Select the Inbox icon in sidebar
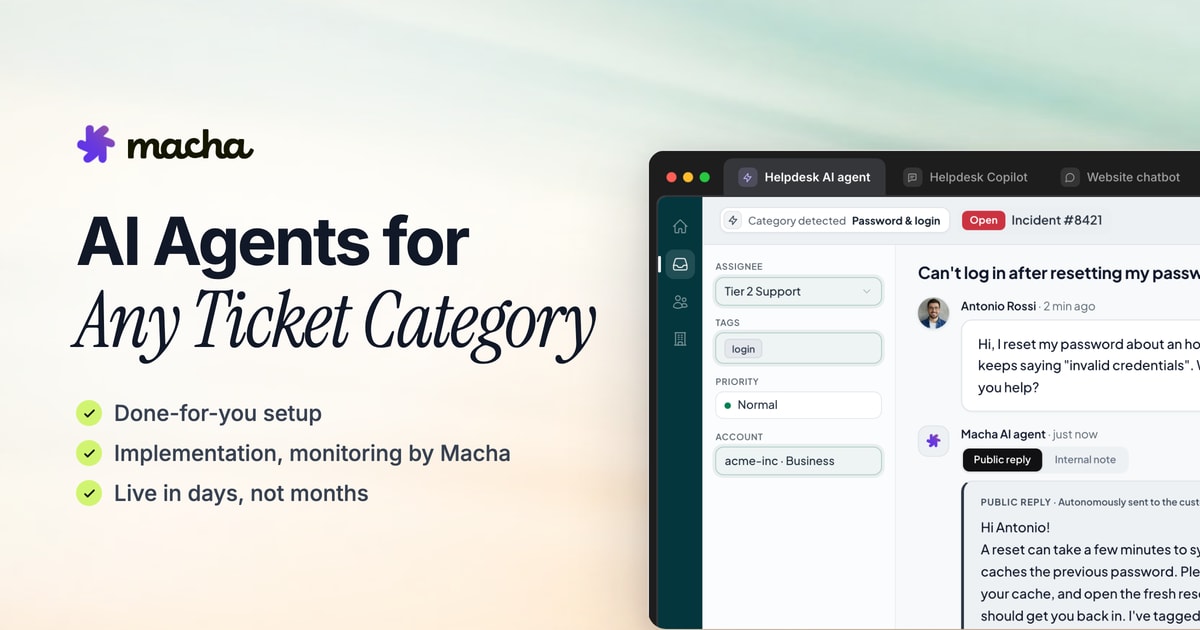The height and width of the screenshot is (630, 1200). coord(680,264)
